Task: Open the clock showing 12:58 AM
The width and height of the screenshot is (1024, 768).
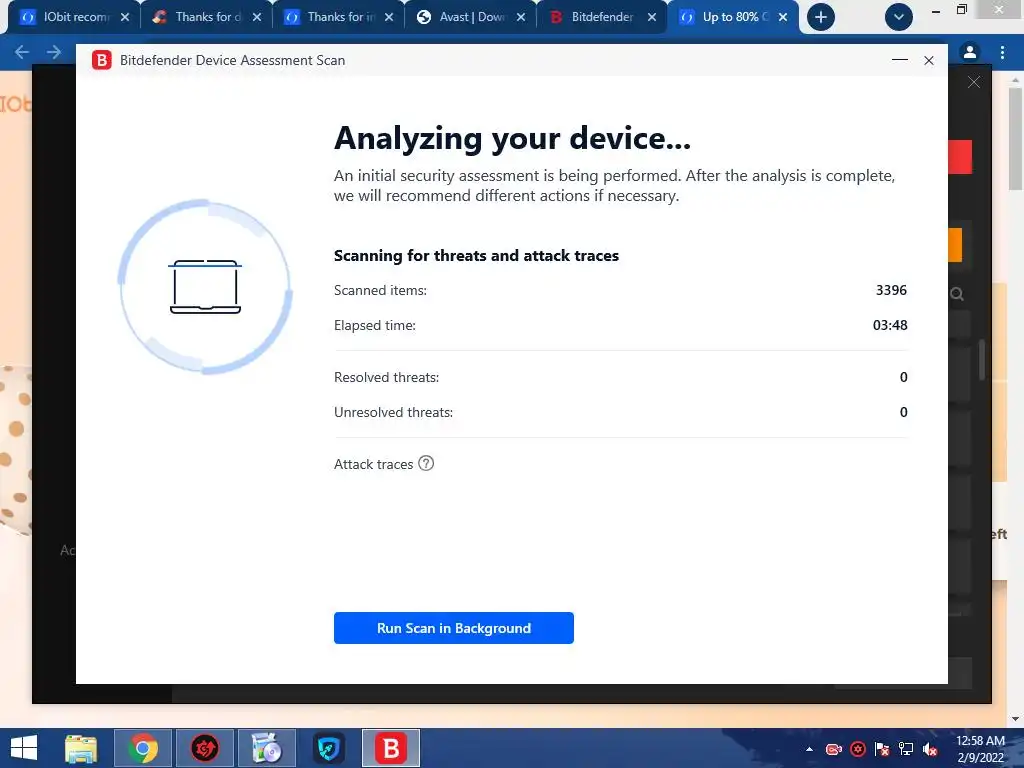Action: coord(980,749)
